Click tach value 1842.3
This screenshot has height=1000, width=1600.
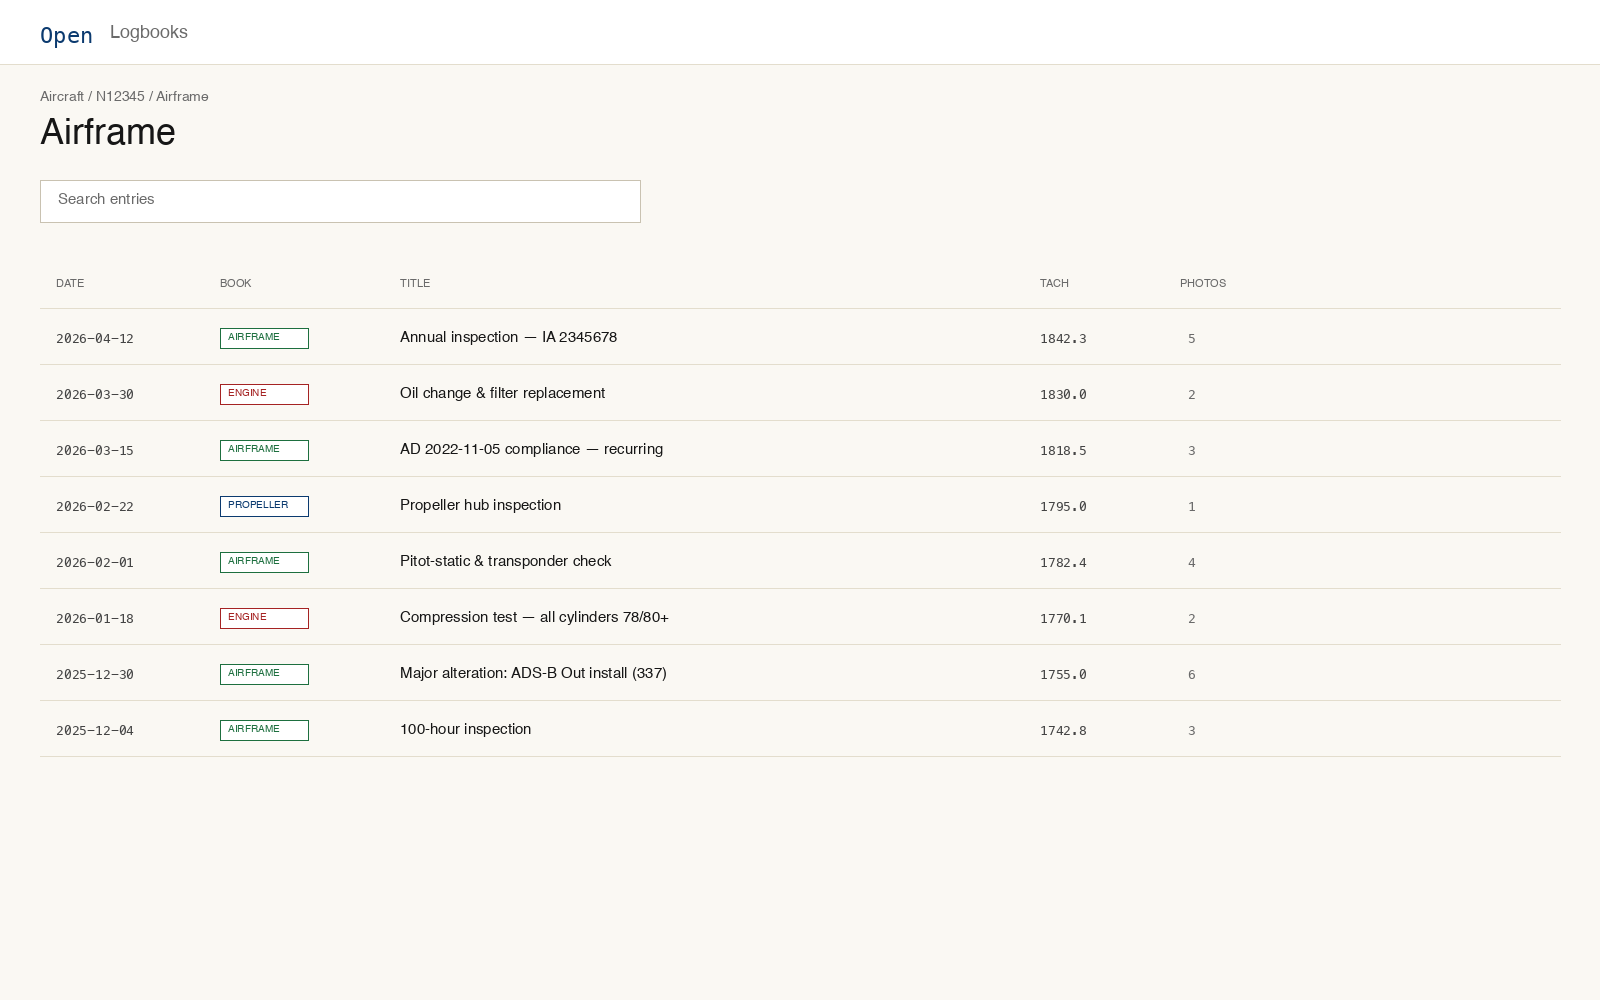[x=1063, y=339]
